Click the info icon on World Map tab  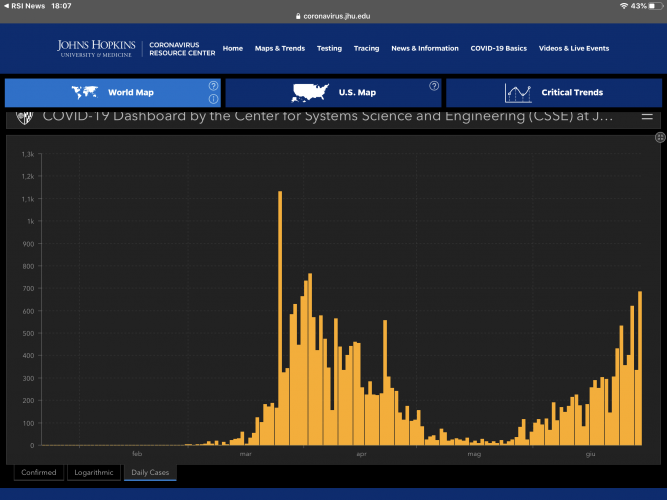click(x=212, y=99)
